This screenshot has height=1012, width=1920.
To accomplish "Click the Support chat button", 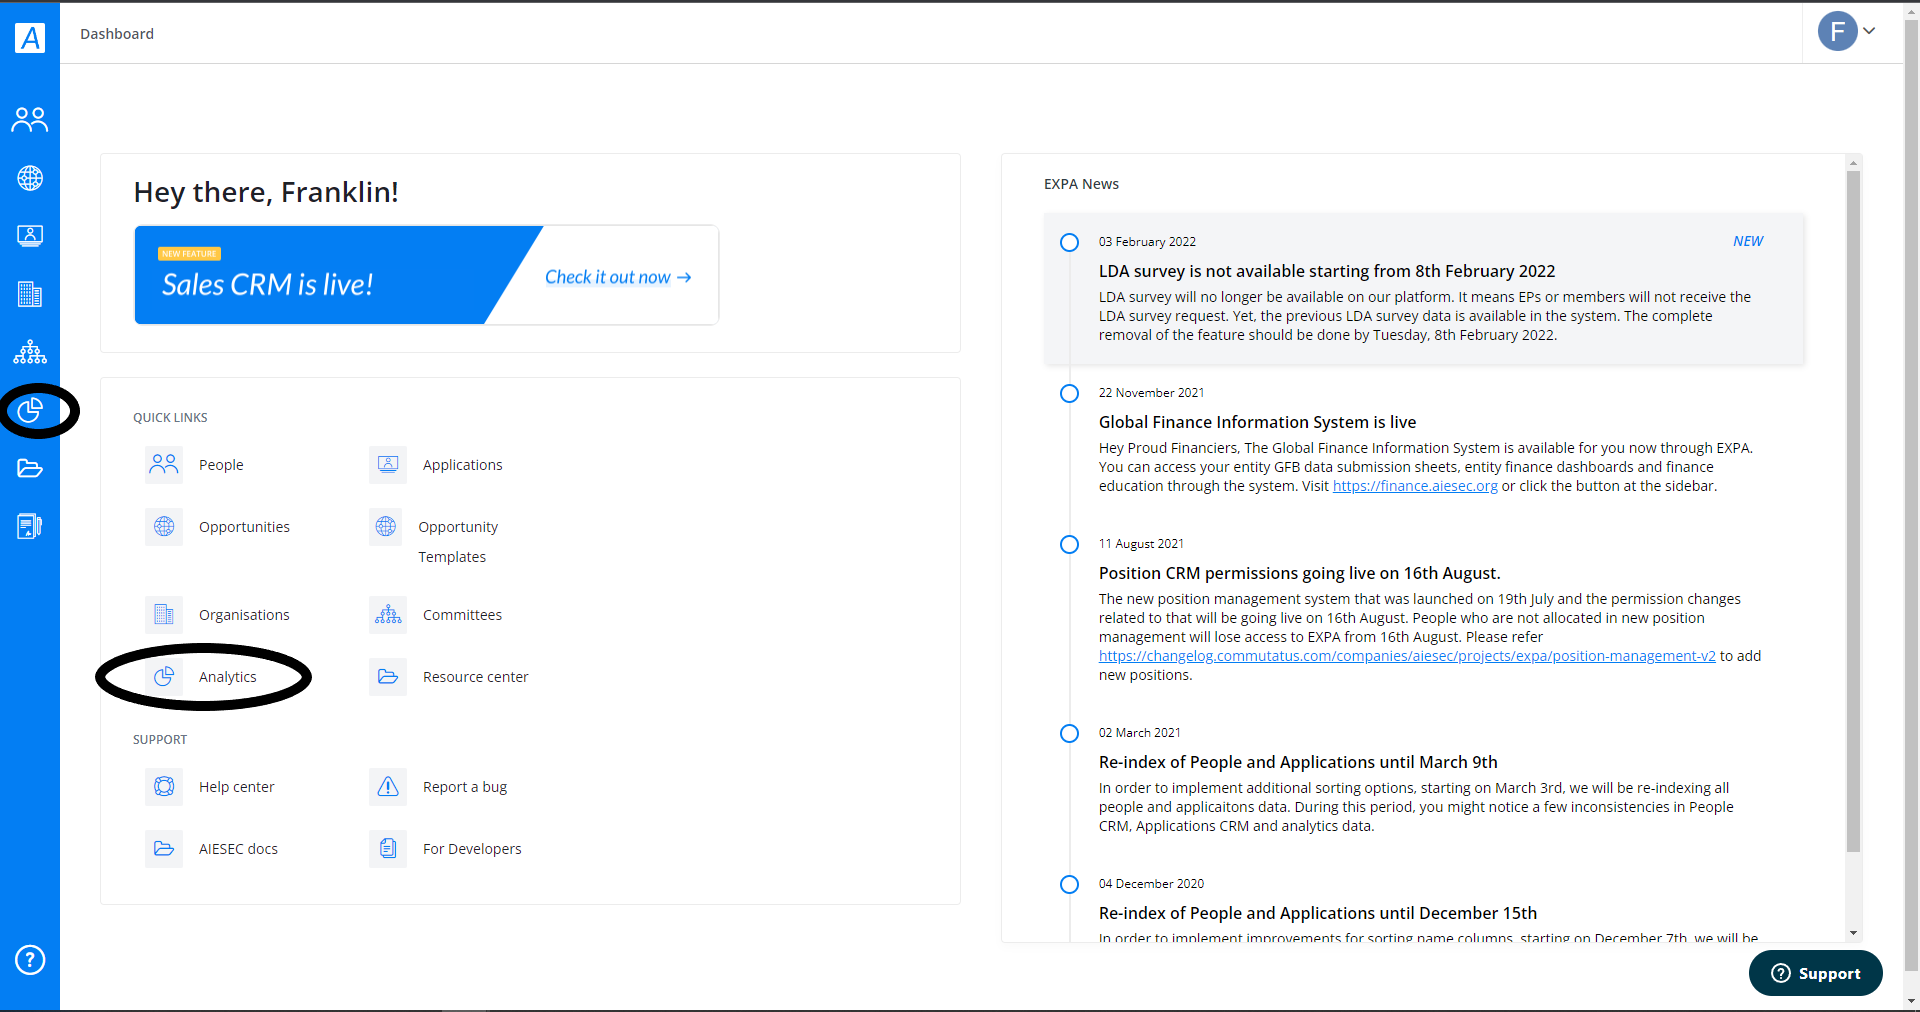I will (1816, 973).
